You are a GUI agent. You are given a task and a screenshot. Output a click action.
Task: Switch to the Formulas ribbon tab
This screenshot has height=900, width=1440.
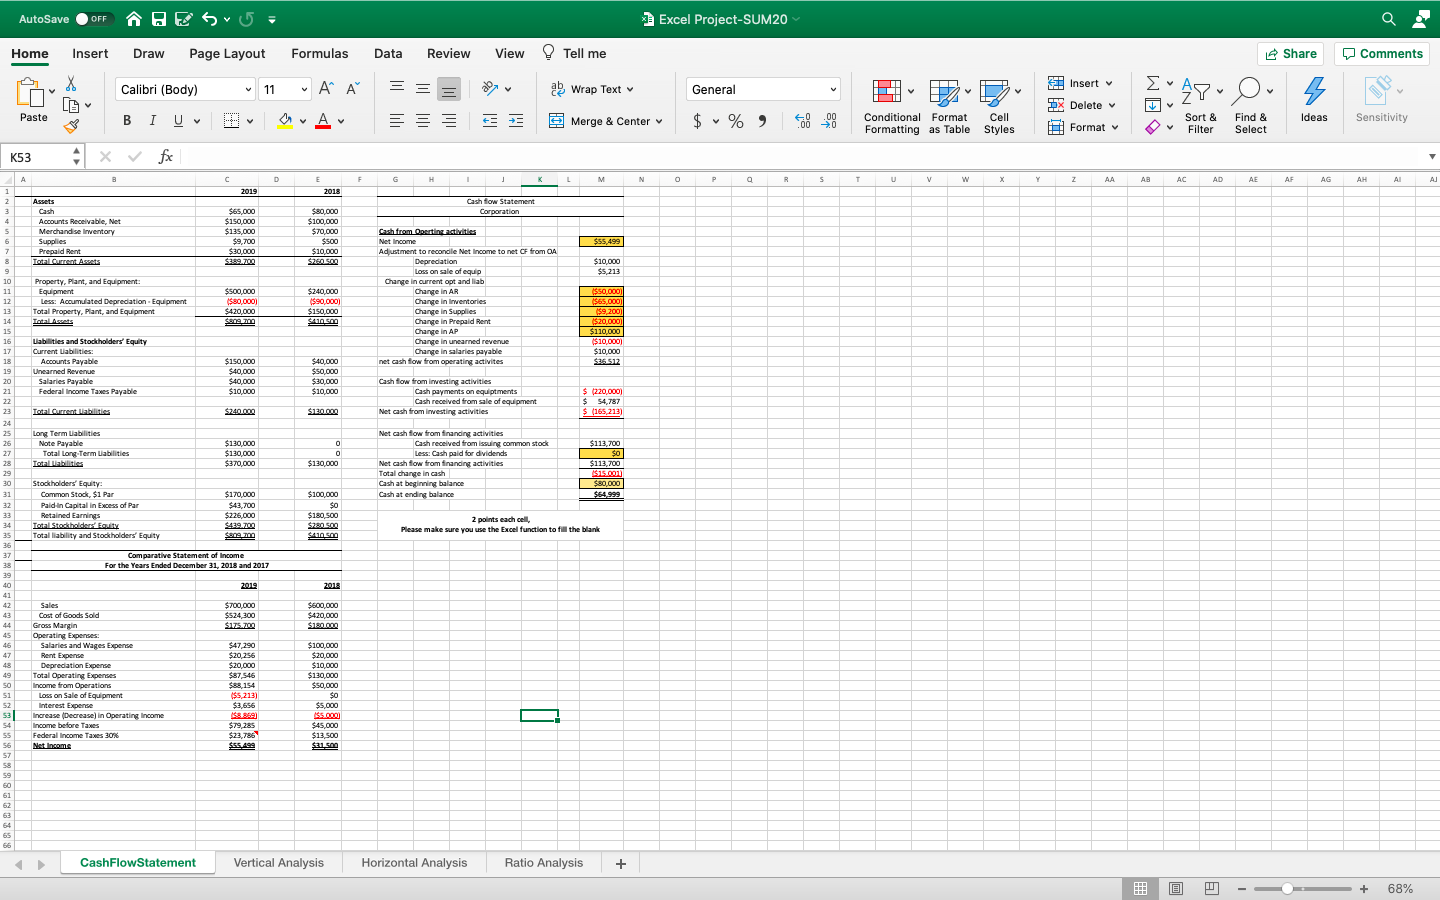coord(320,53)
